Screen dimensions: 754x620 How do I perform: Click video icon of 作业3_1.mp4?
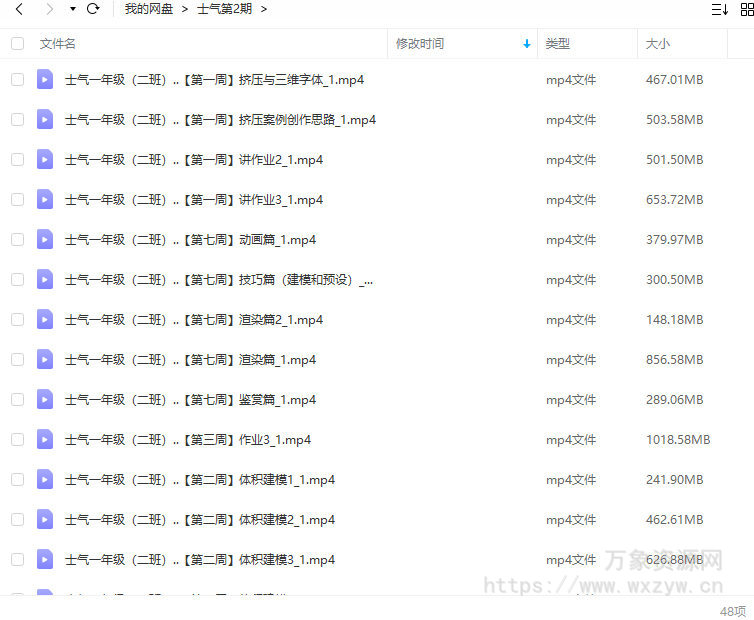click(45, 439)
